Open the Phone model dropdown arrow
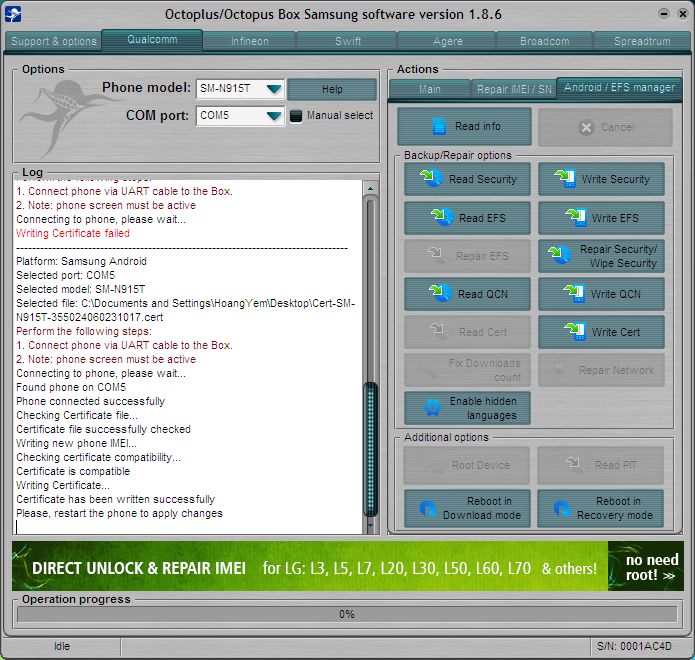Screen dimensions: 695x660 274,89
